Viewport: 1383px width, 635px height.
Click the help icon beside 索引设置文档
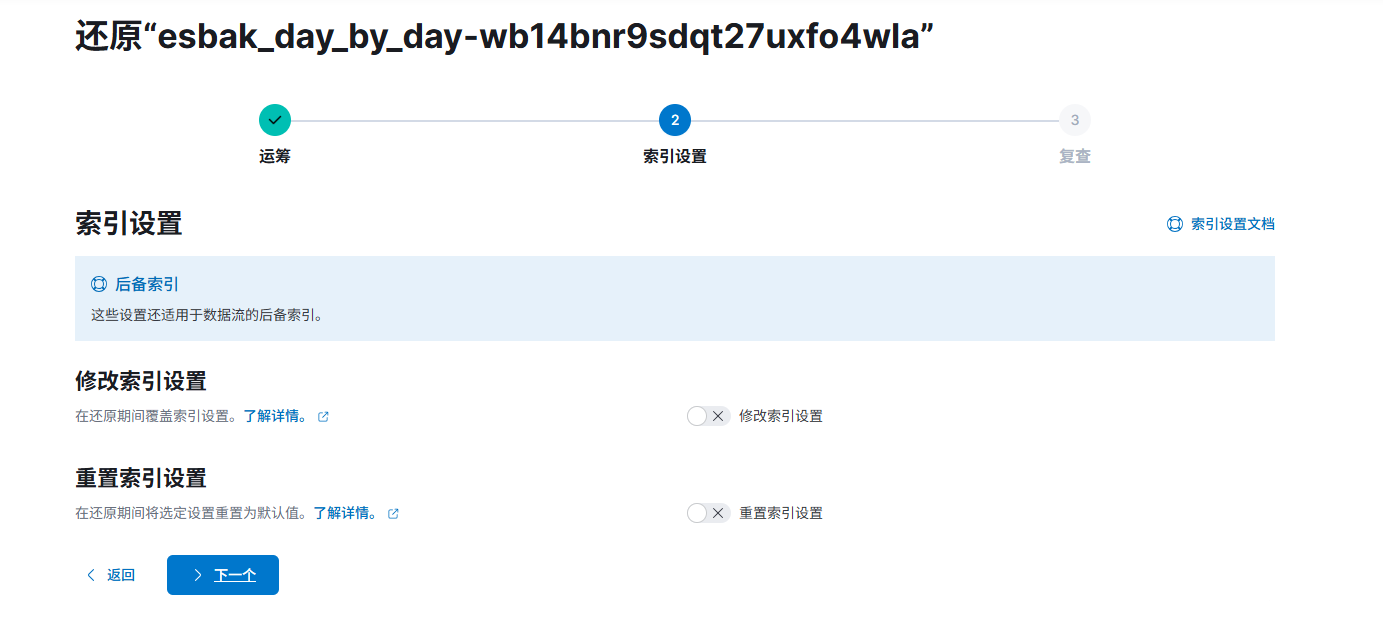pos(1175,224)
